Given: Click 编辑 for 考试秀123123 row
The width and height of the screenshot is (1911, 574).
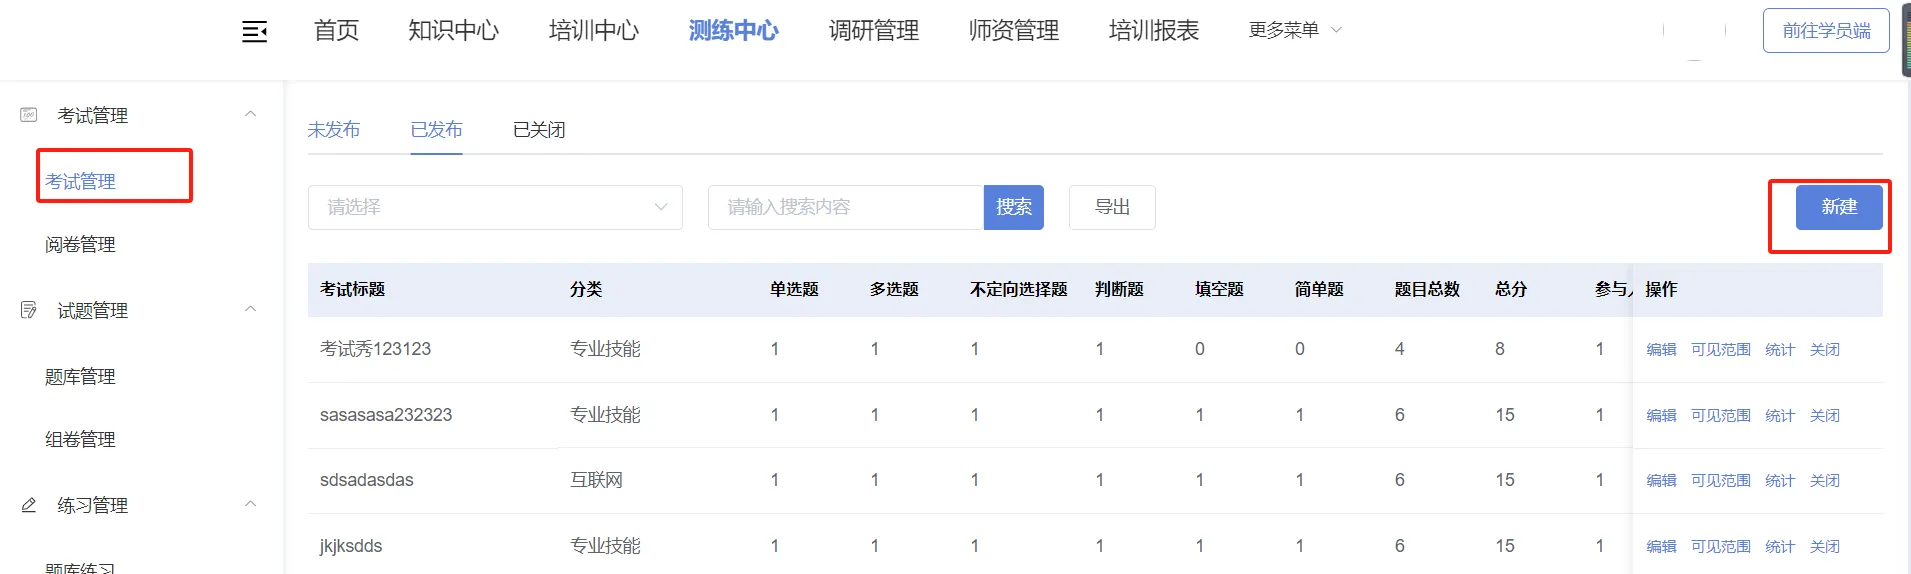Looking at the screenshot, I should point(1661,350).
